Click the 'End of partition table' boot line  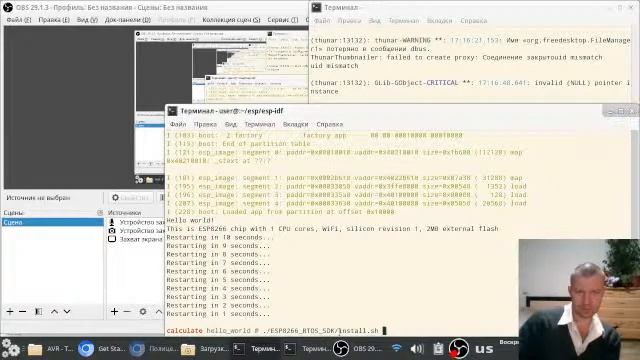238,144
